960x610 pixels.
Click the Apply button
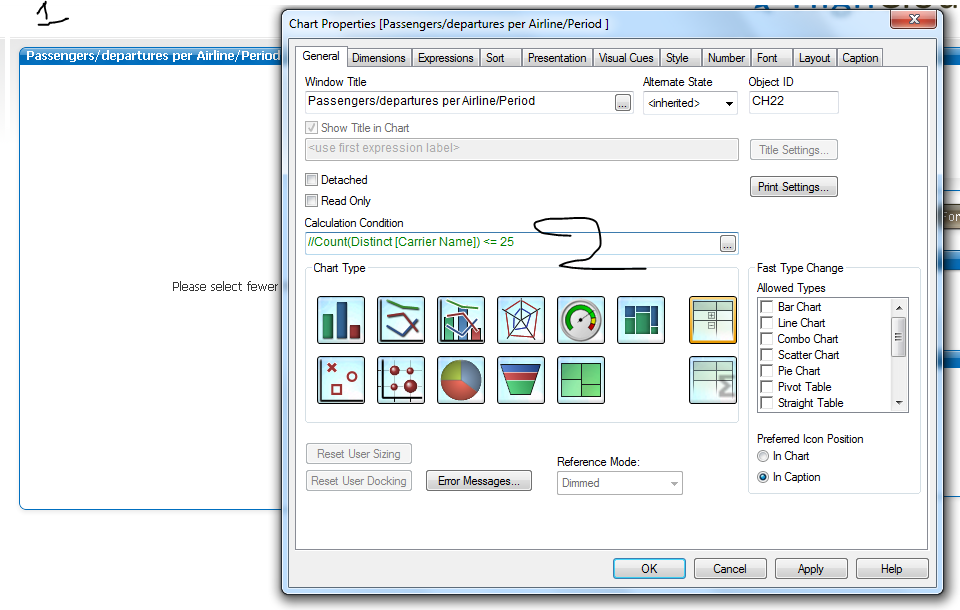[x=811, y=568]
